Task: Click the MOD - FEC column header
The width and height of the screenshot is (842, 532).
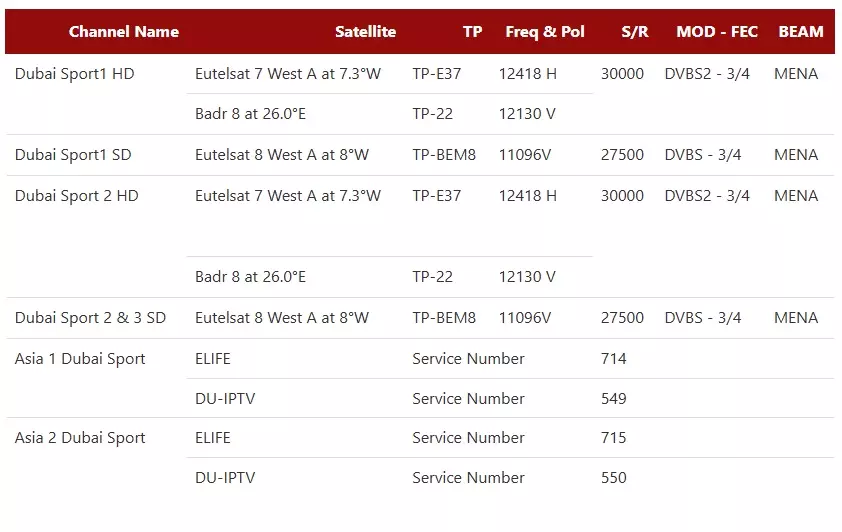Action: [x=717, y=32]
